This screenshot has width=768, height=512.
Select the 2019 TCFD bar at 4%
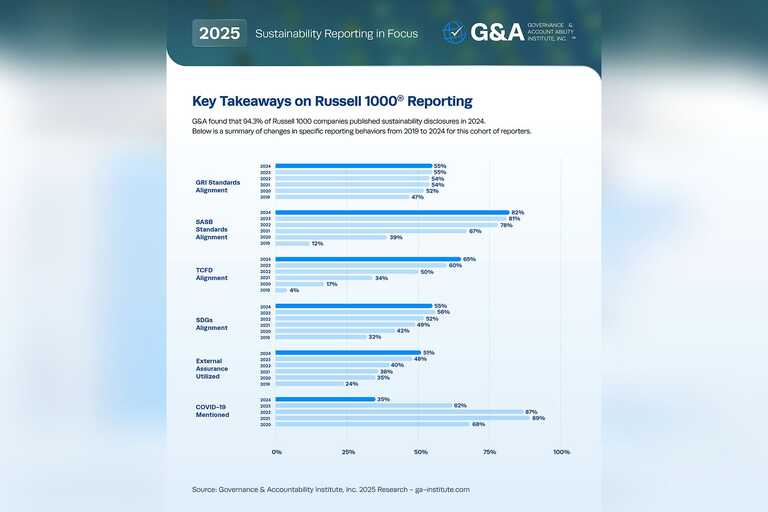[280, 290]
